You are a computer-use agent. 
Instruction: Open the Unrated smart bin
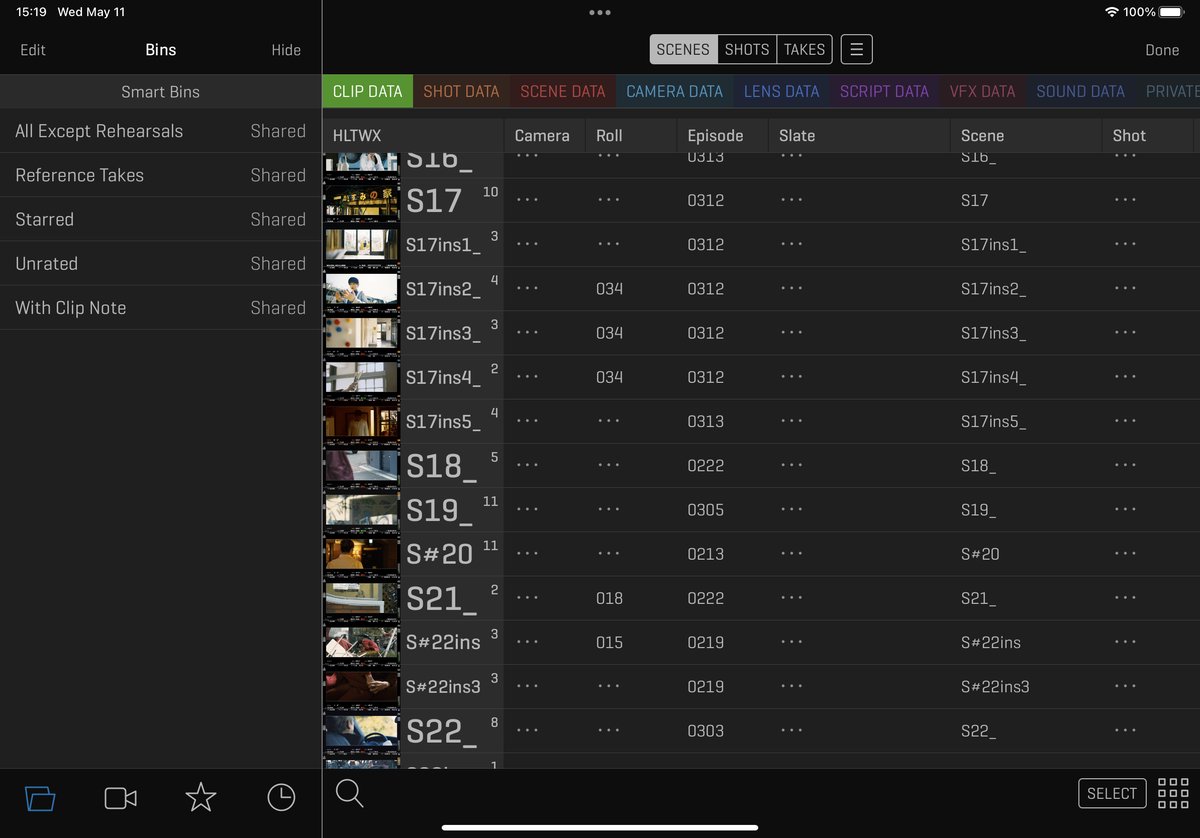160,263
